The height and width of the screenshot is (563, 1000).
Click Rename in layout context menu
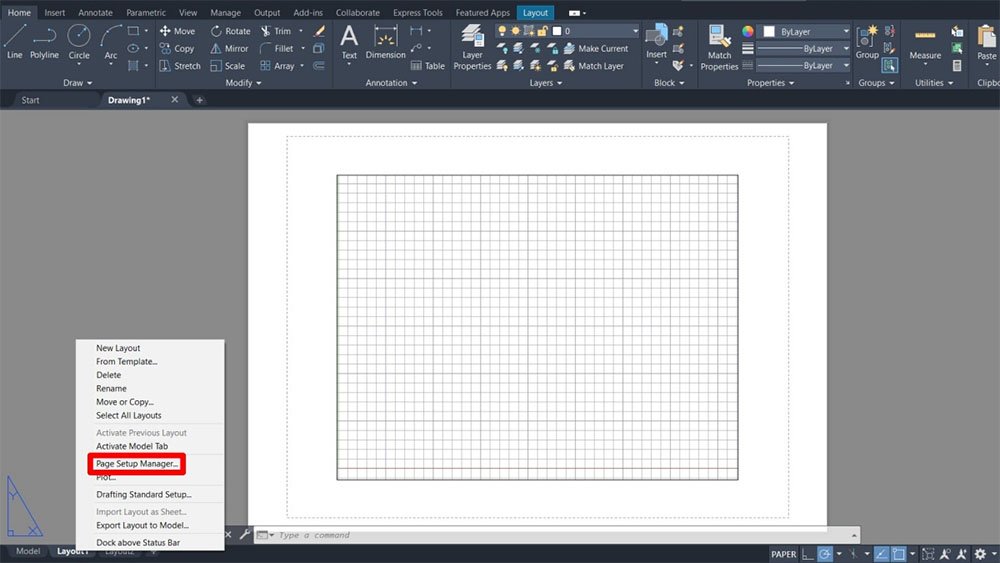click(x=111, y=388)
